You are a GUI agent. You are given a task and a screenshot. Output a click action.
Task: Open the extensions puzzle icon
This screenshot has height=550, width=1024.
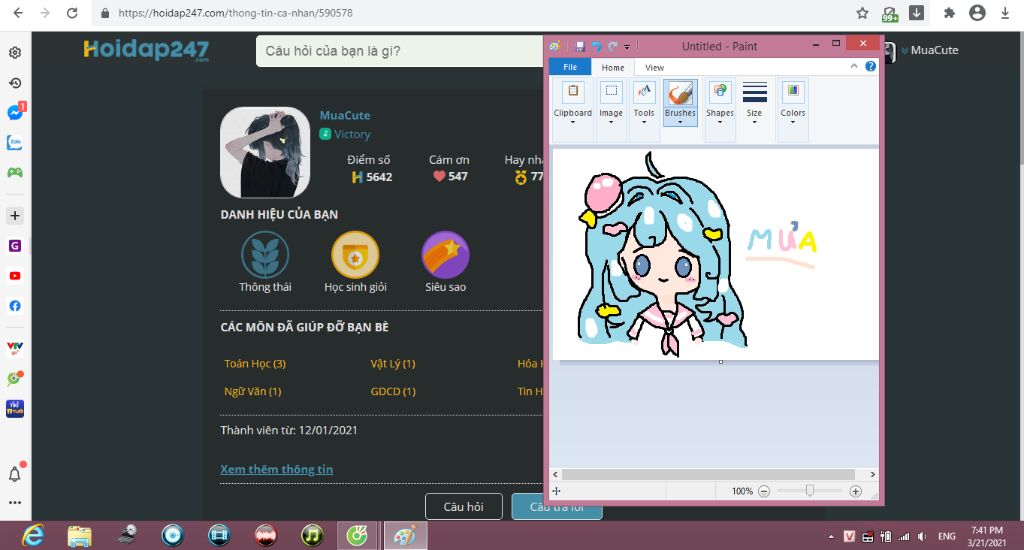point(950,13)
